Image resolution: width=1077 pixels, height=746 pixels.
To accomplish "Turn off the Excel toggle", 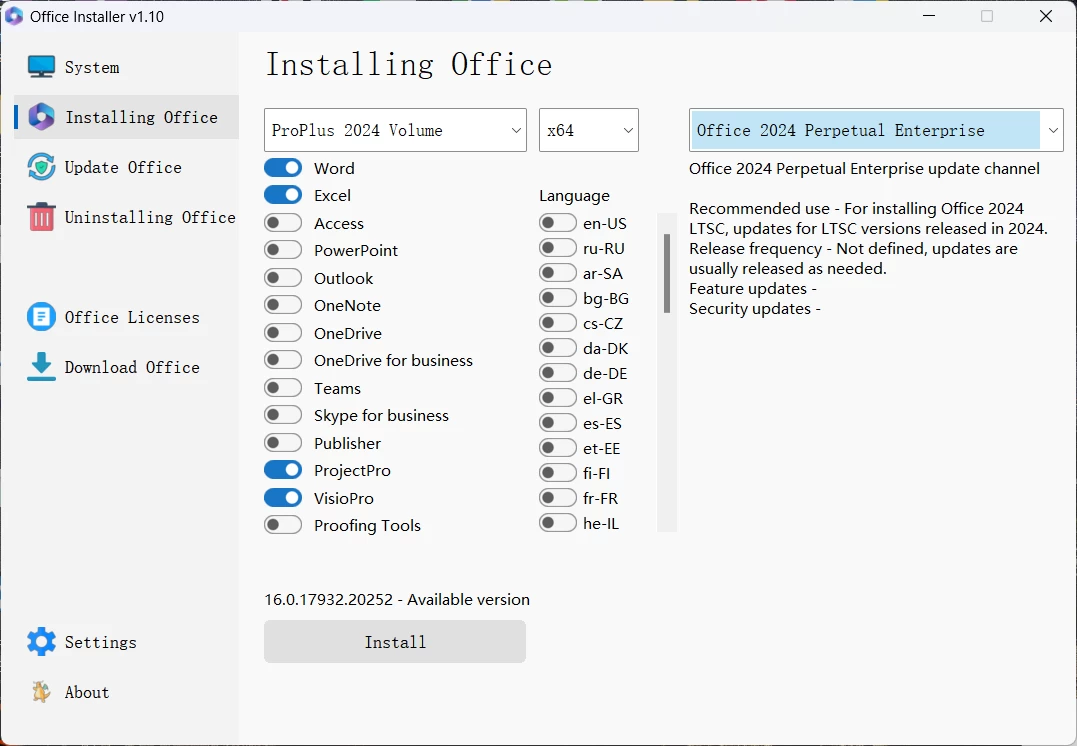I will click(283, 195).
